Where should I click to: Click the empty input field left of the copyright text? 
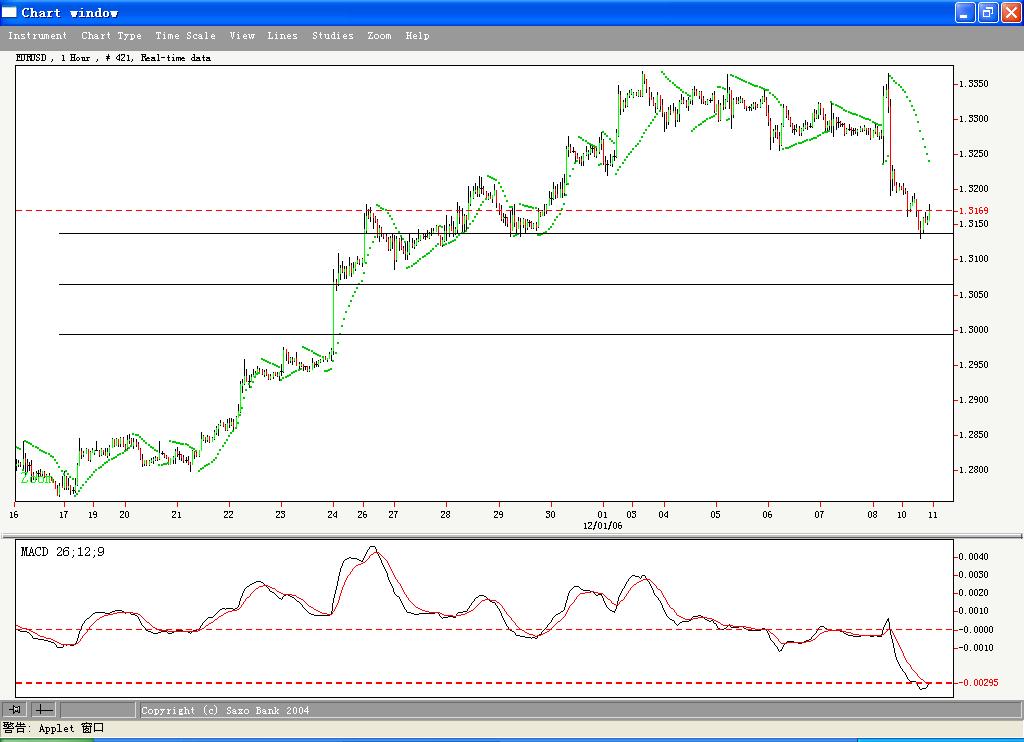pos(95,709)
